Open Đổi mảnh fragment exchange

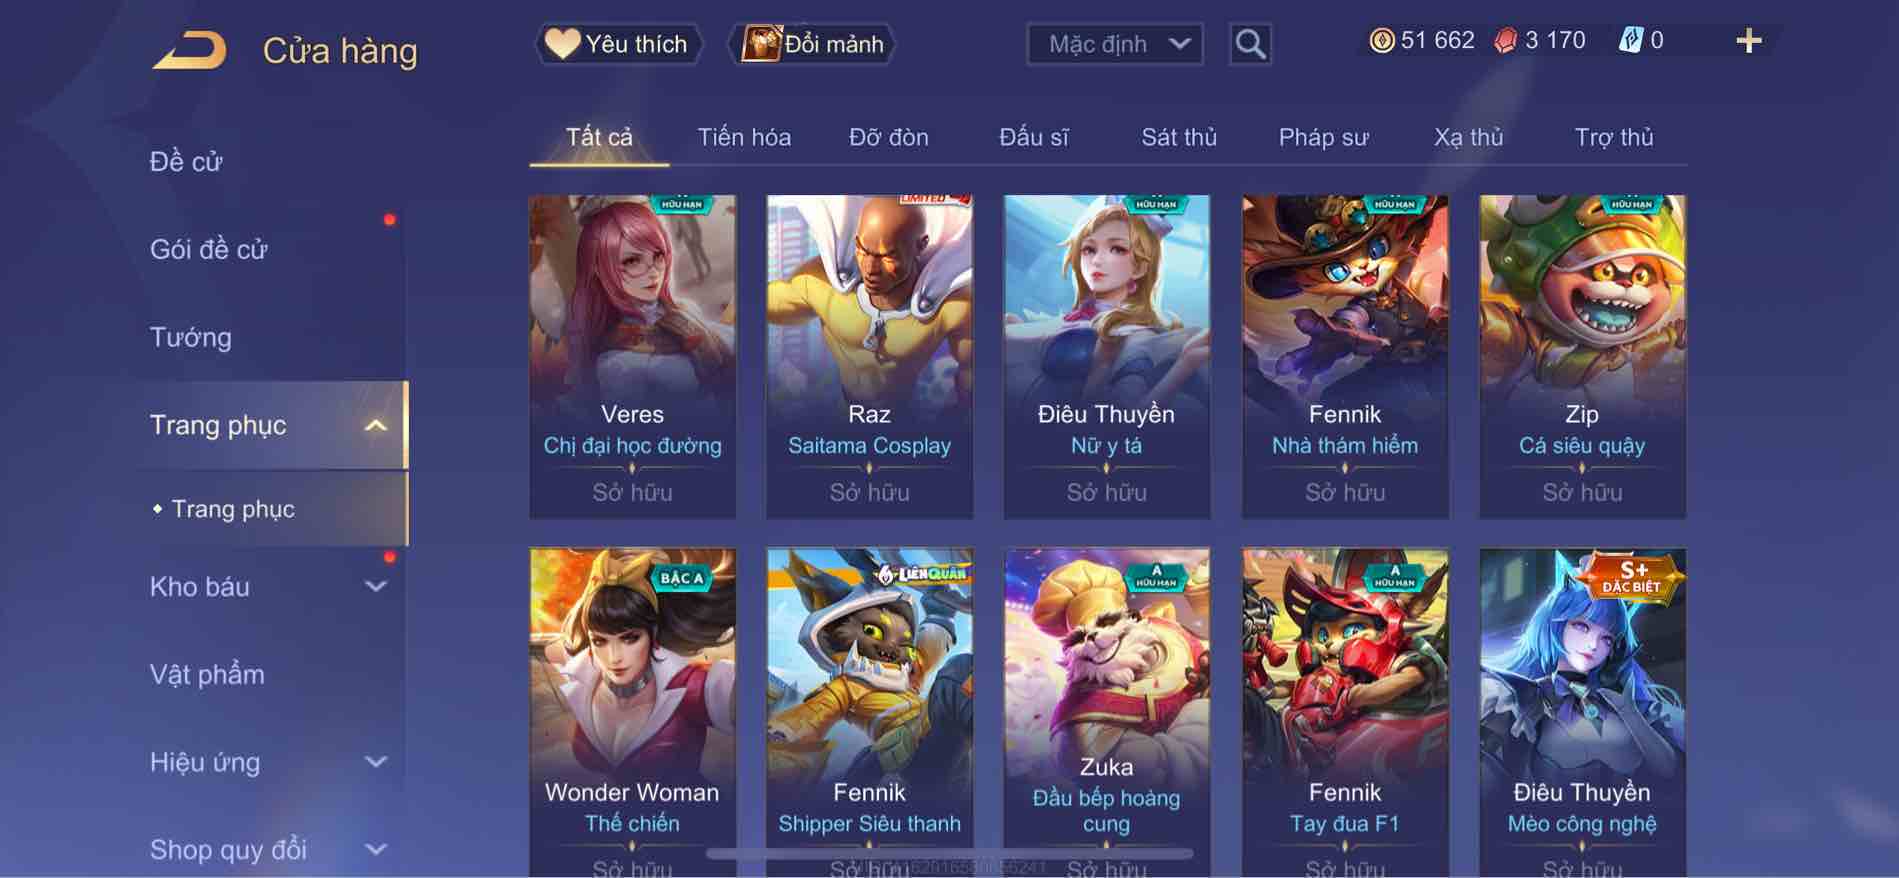point(815,44)
